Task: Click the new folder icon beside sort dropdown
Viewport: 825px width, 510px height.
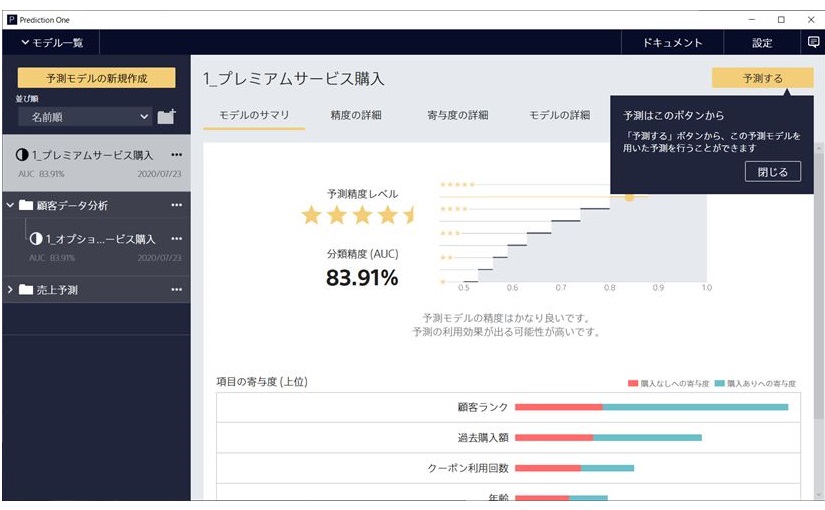Action: pos(166,116)
